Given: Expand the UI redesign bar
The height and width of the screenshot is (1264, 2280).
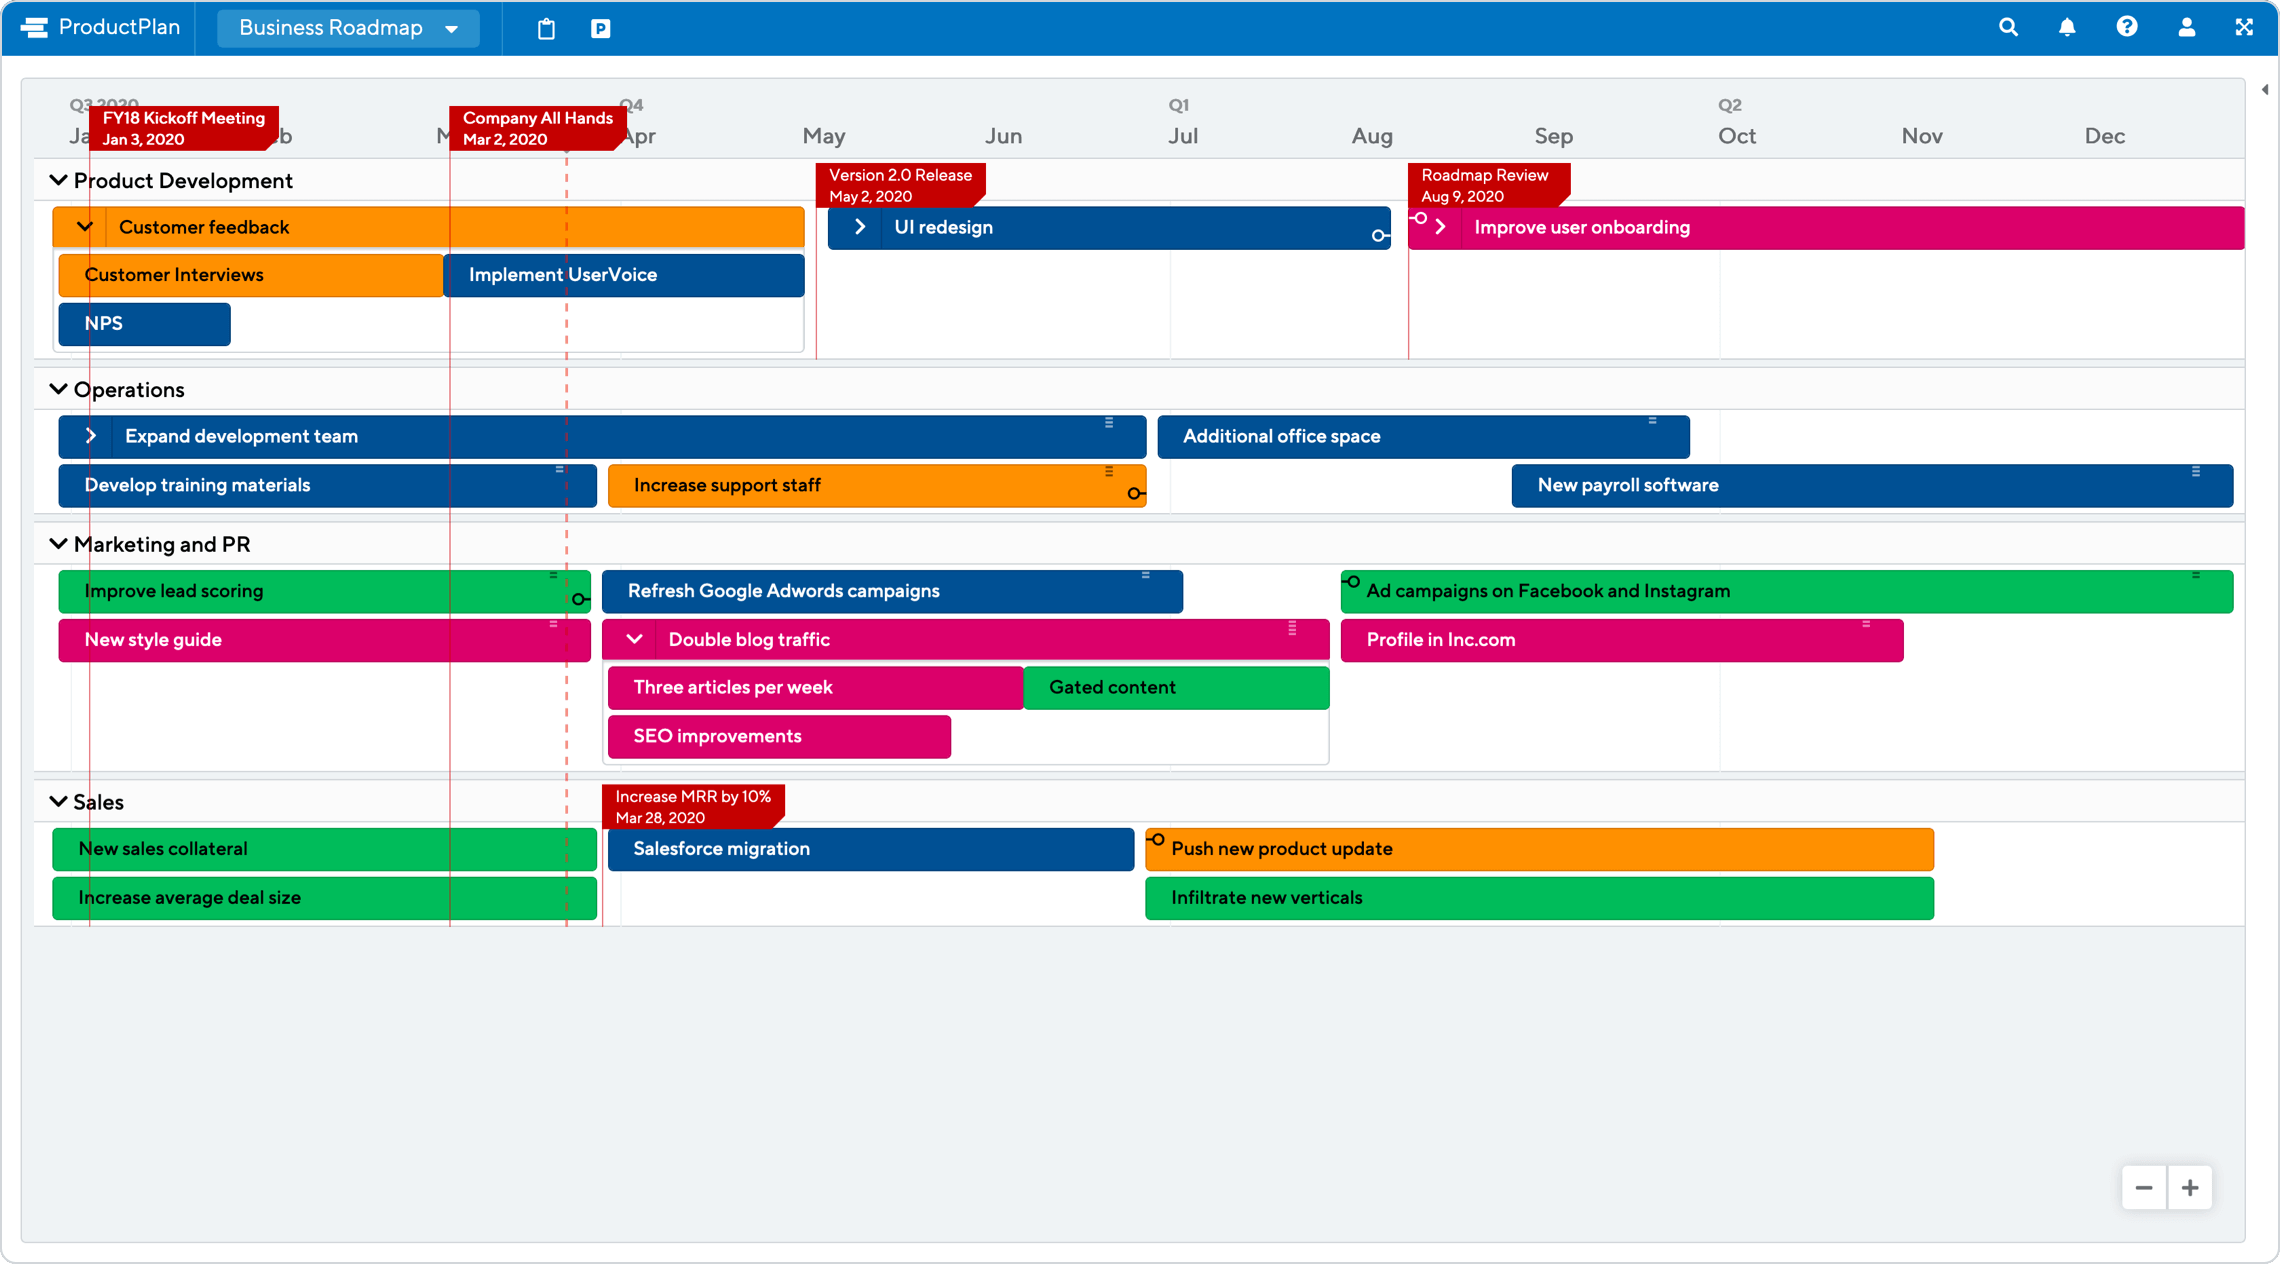Looking at the screenshot, I should click(x=861, y=226).
